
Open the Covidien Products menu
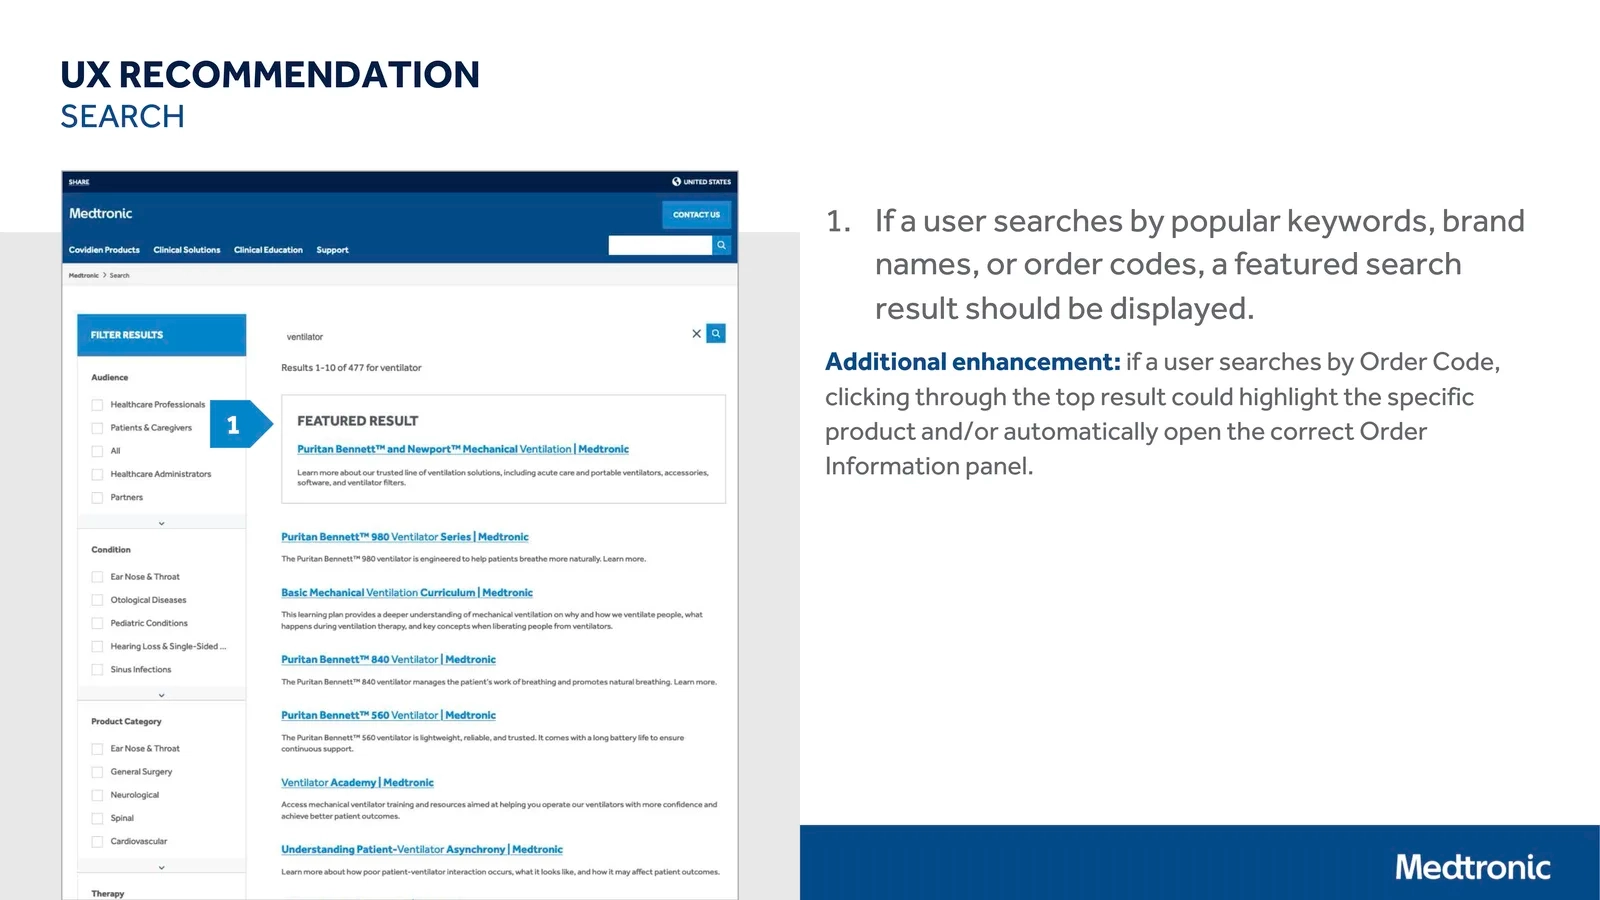coord(104,250)
